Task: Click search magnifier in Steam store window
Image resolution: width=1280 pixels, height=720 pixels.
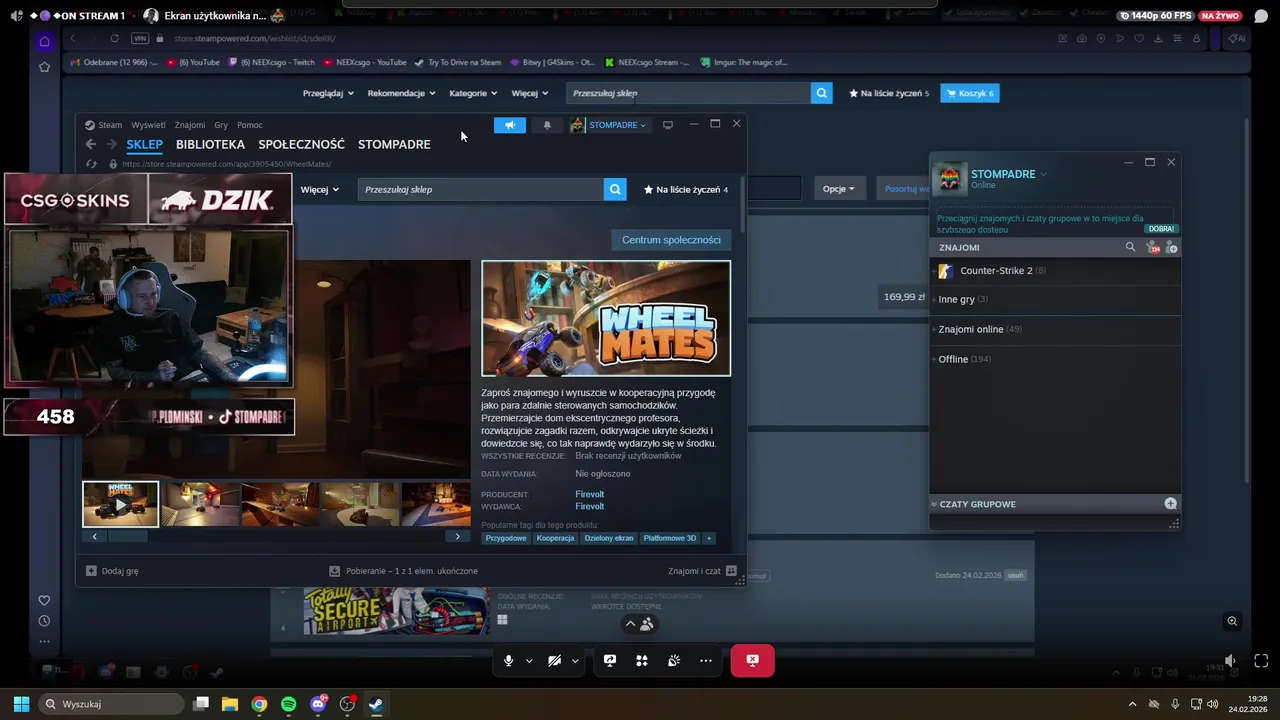Action: tap(615, 189)
